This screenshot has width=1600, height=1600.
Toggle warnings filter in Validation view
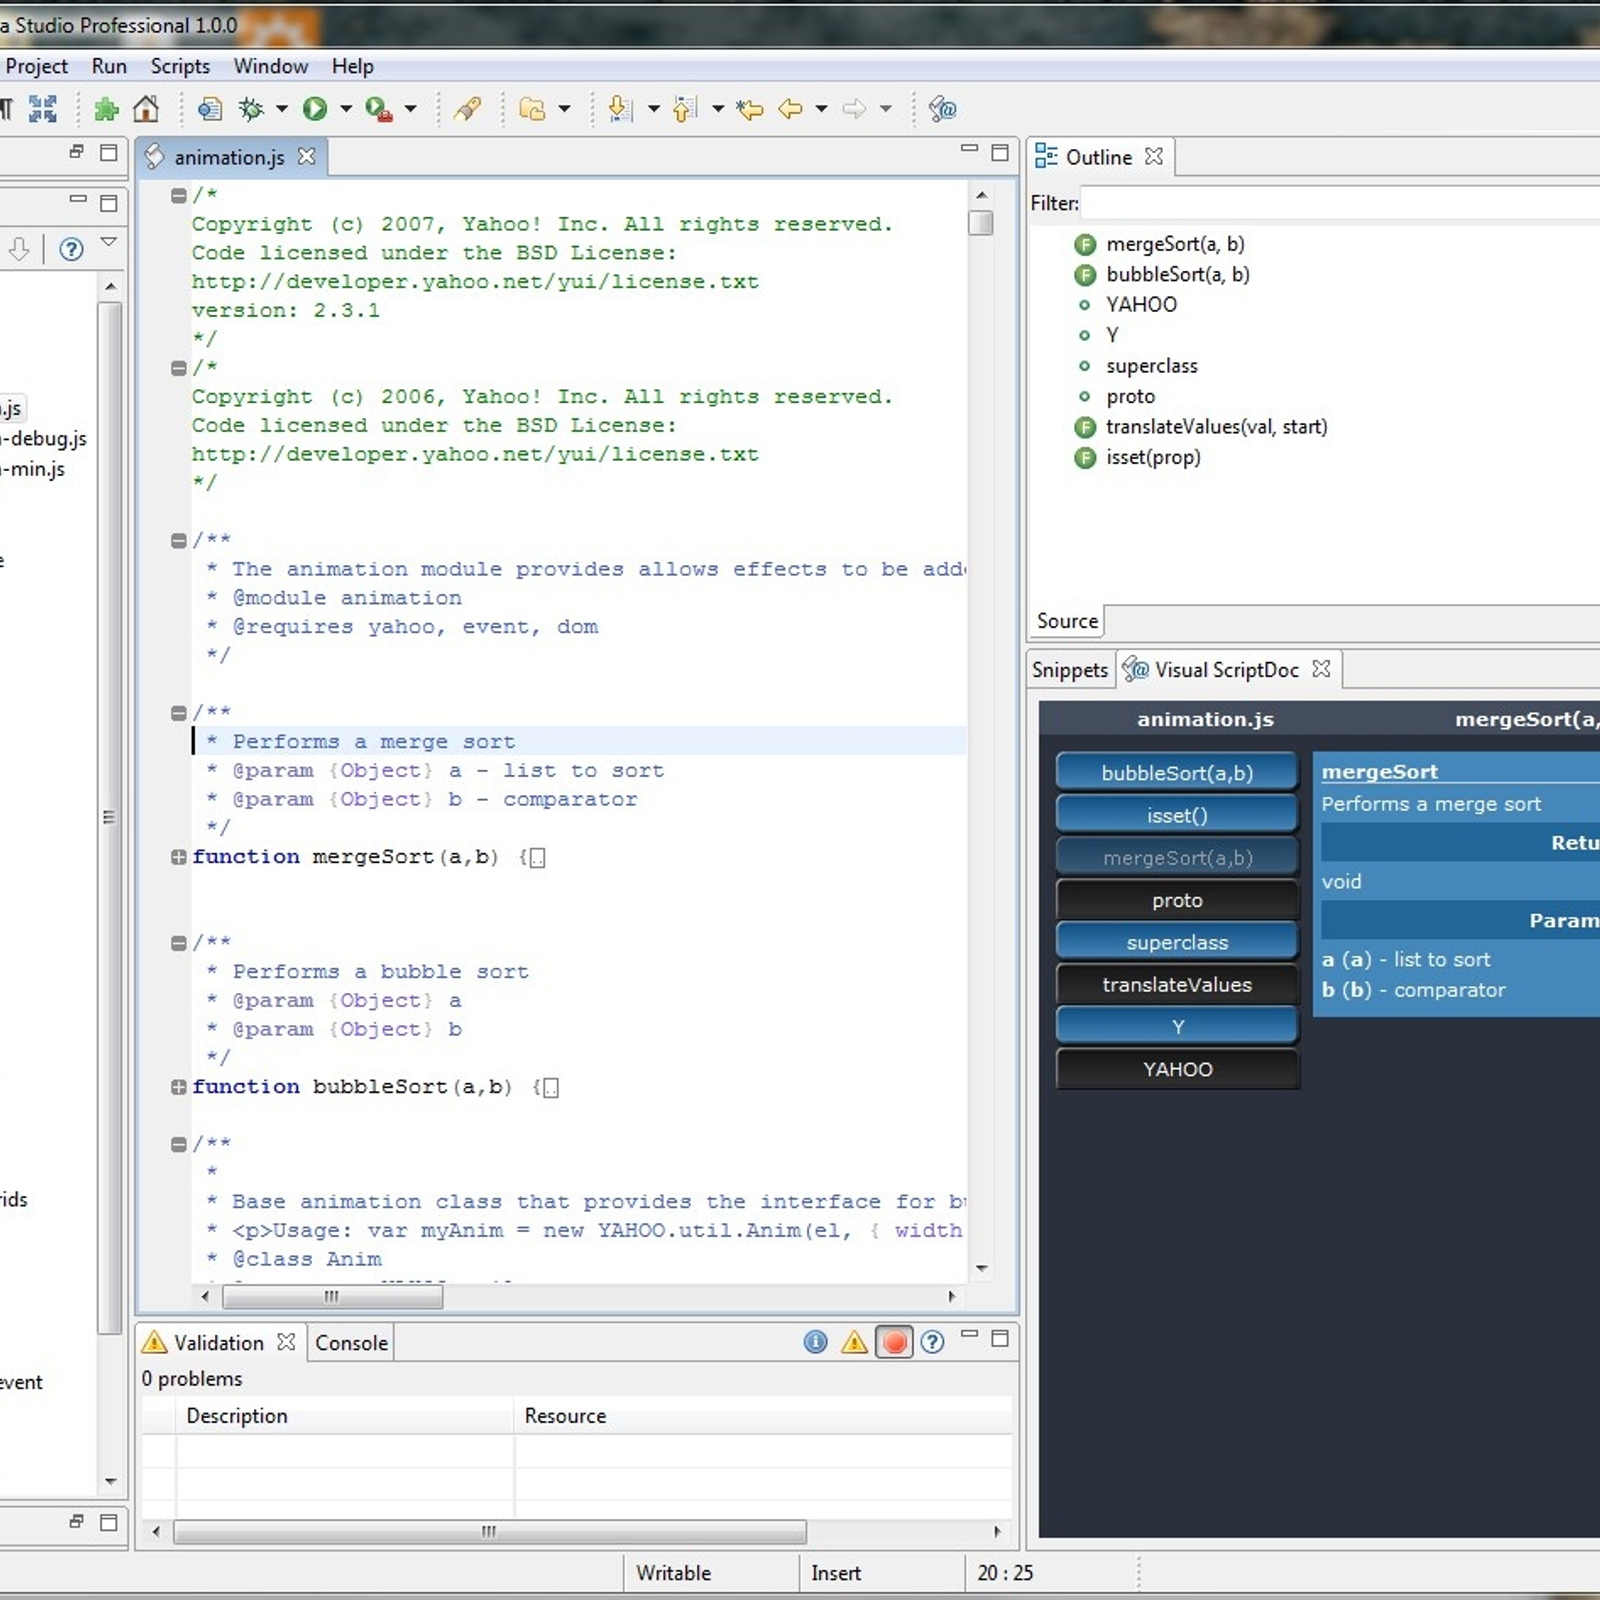coord(854,1342)
